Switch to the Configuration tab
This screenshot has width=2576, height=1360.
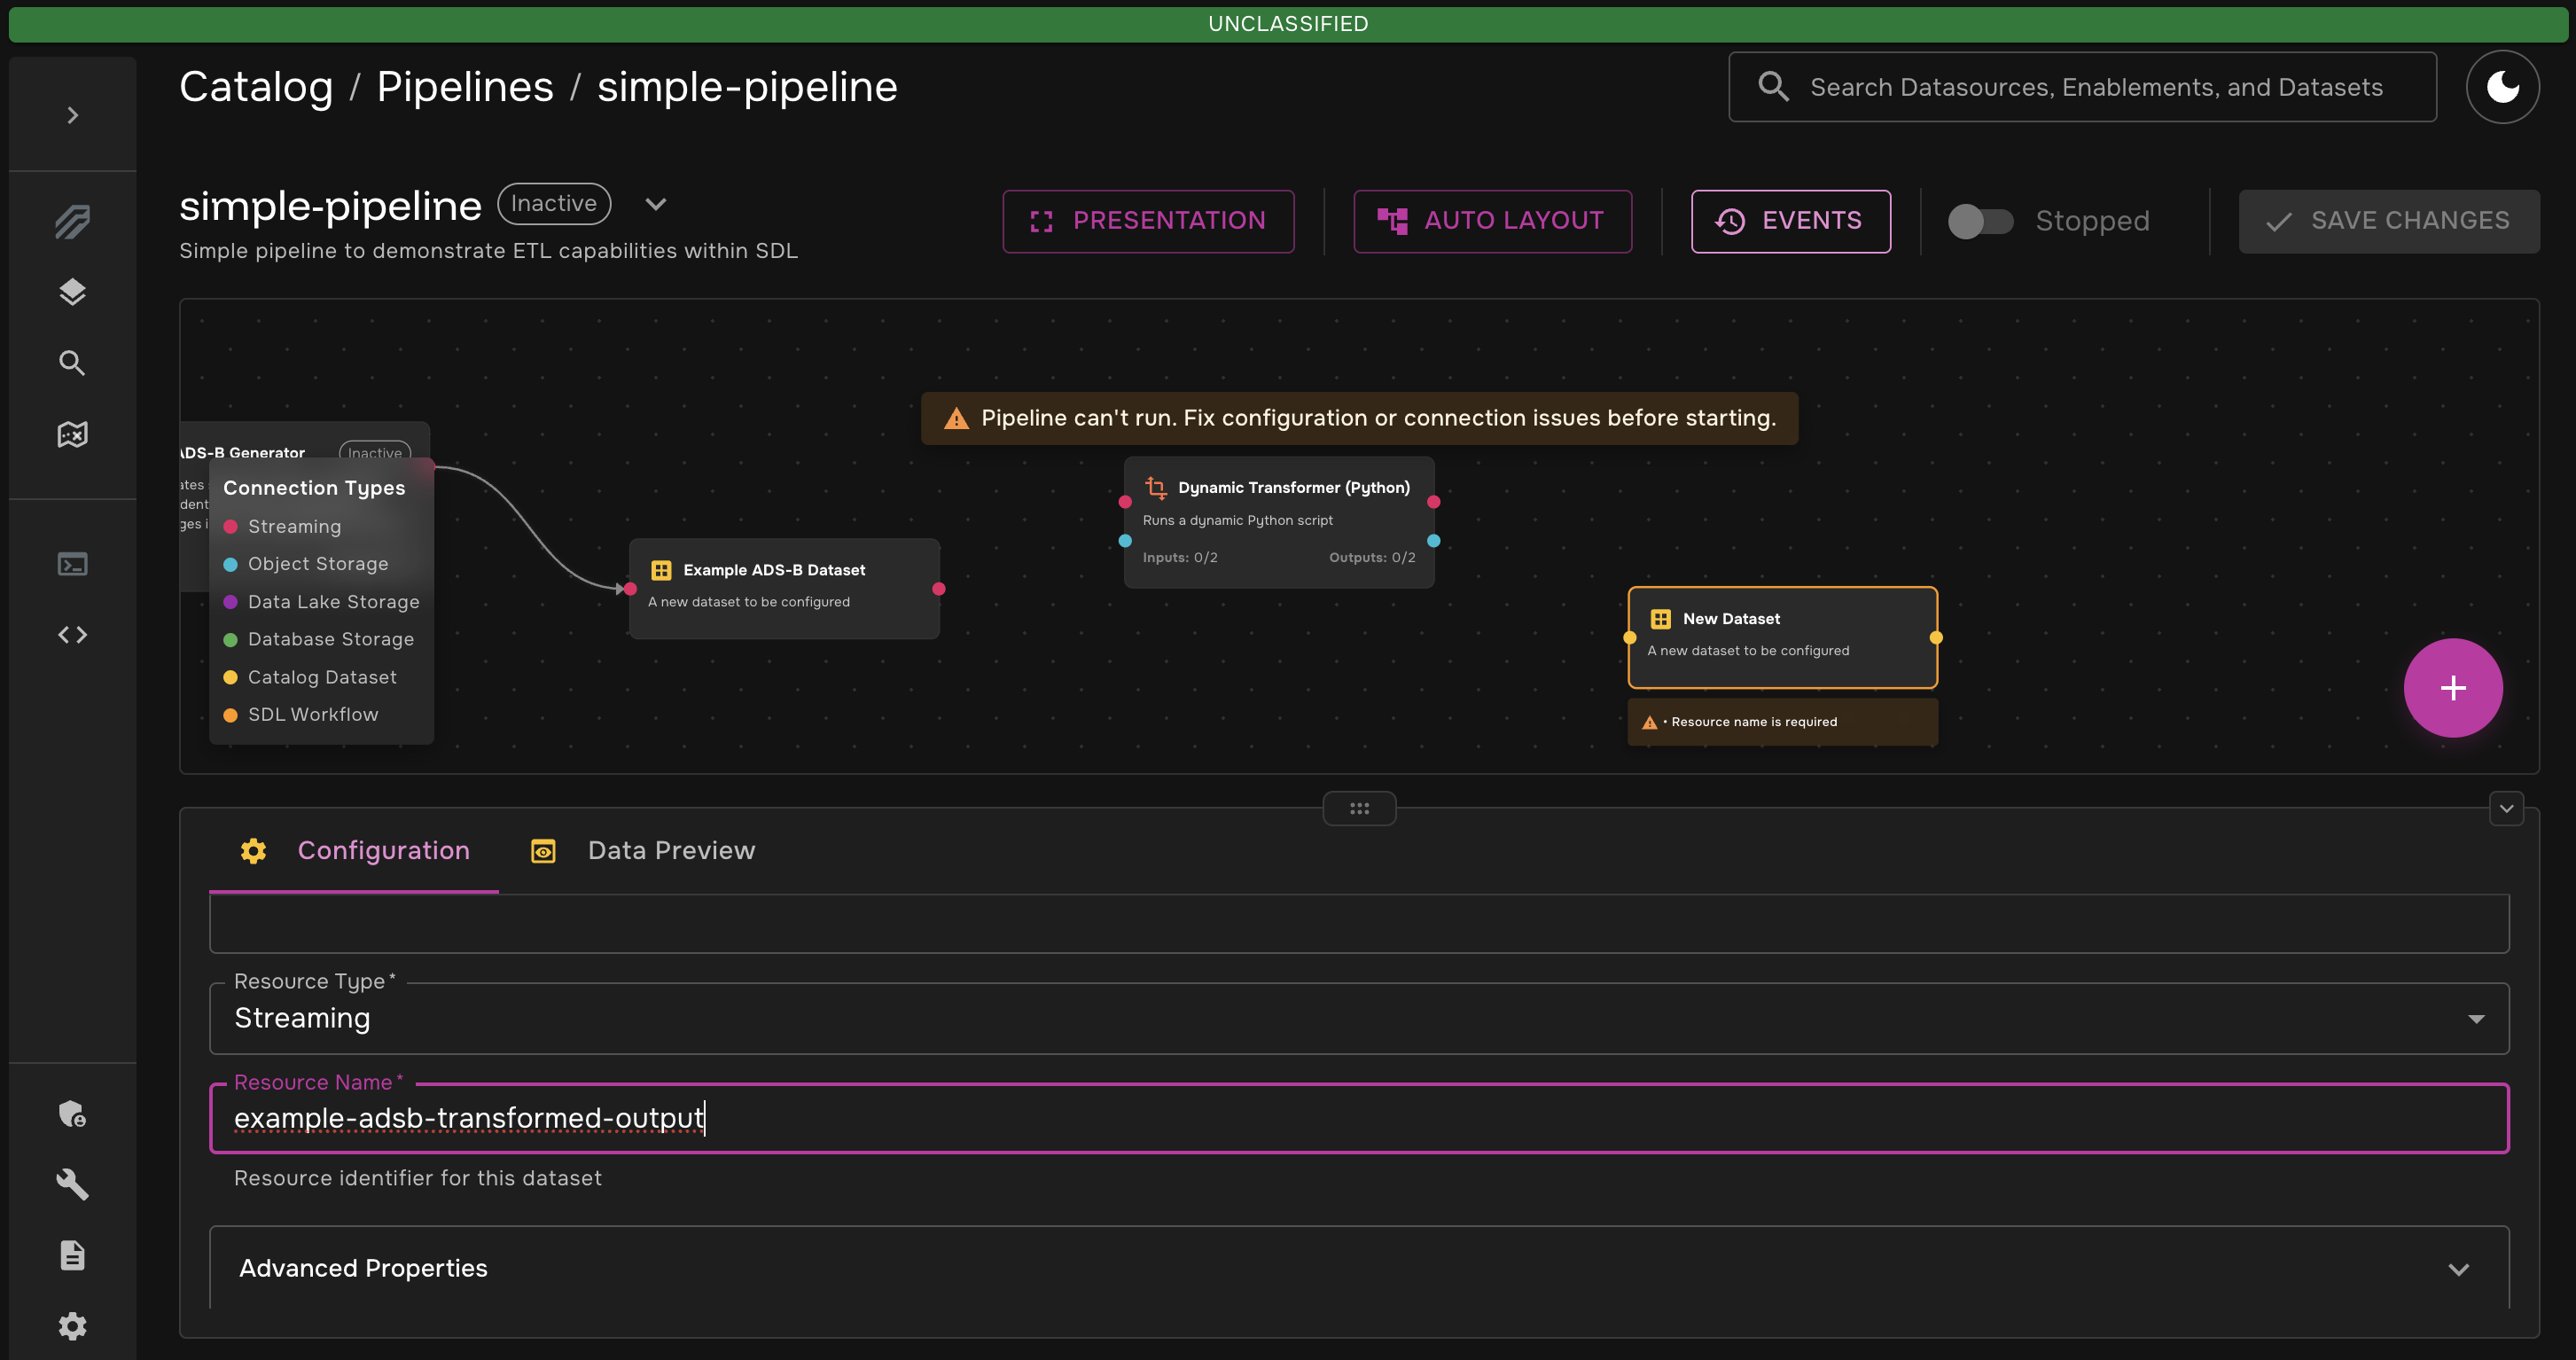pos(354,851)
